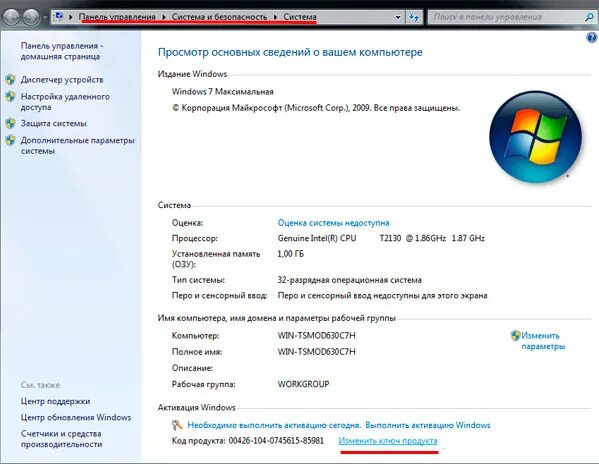
Task: Open help via the blue question mark icon
Action: pyautogui.click(x=591, y=37)
